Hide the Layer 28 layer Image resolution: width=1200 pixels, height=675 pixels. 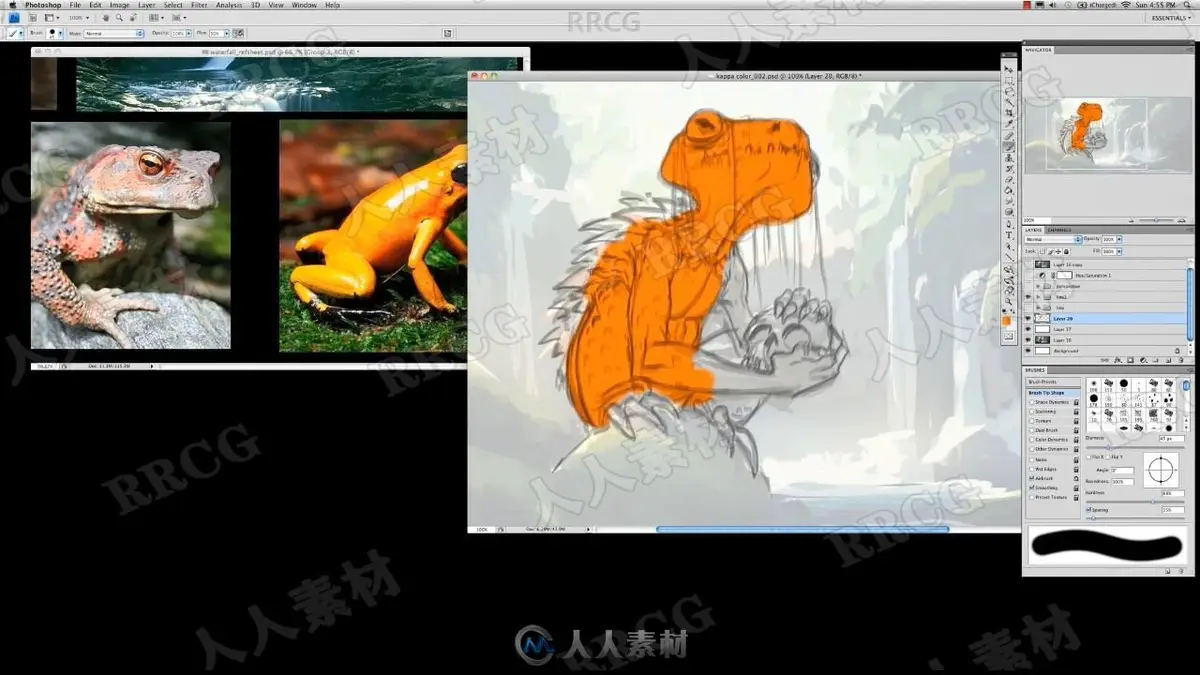(1028, 319)
